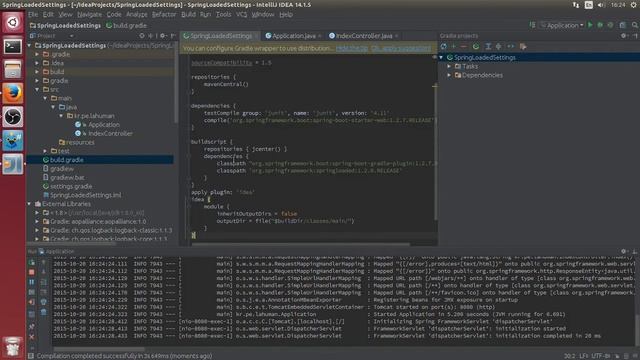Open the Build menu
The image size is (640, 360).
click(188, 15)
